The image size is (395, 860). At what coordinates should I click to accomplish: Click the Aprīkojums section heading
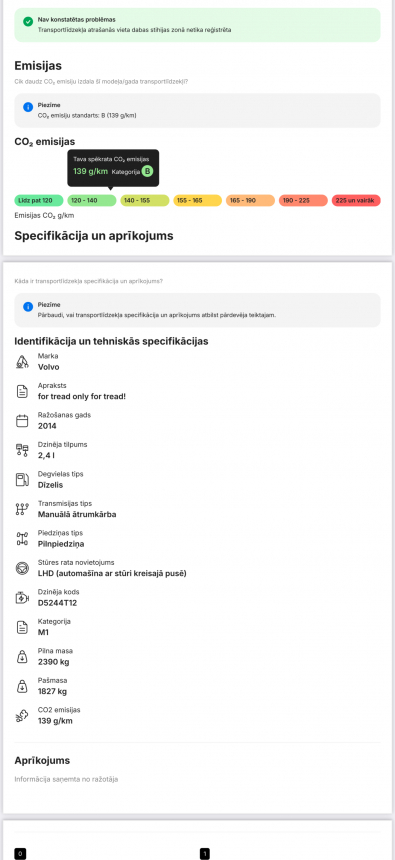[x=42, y=761]
